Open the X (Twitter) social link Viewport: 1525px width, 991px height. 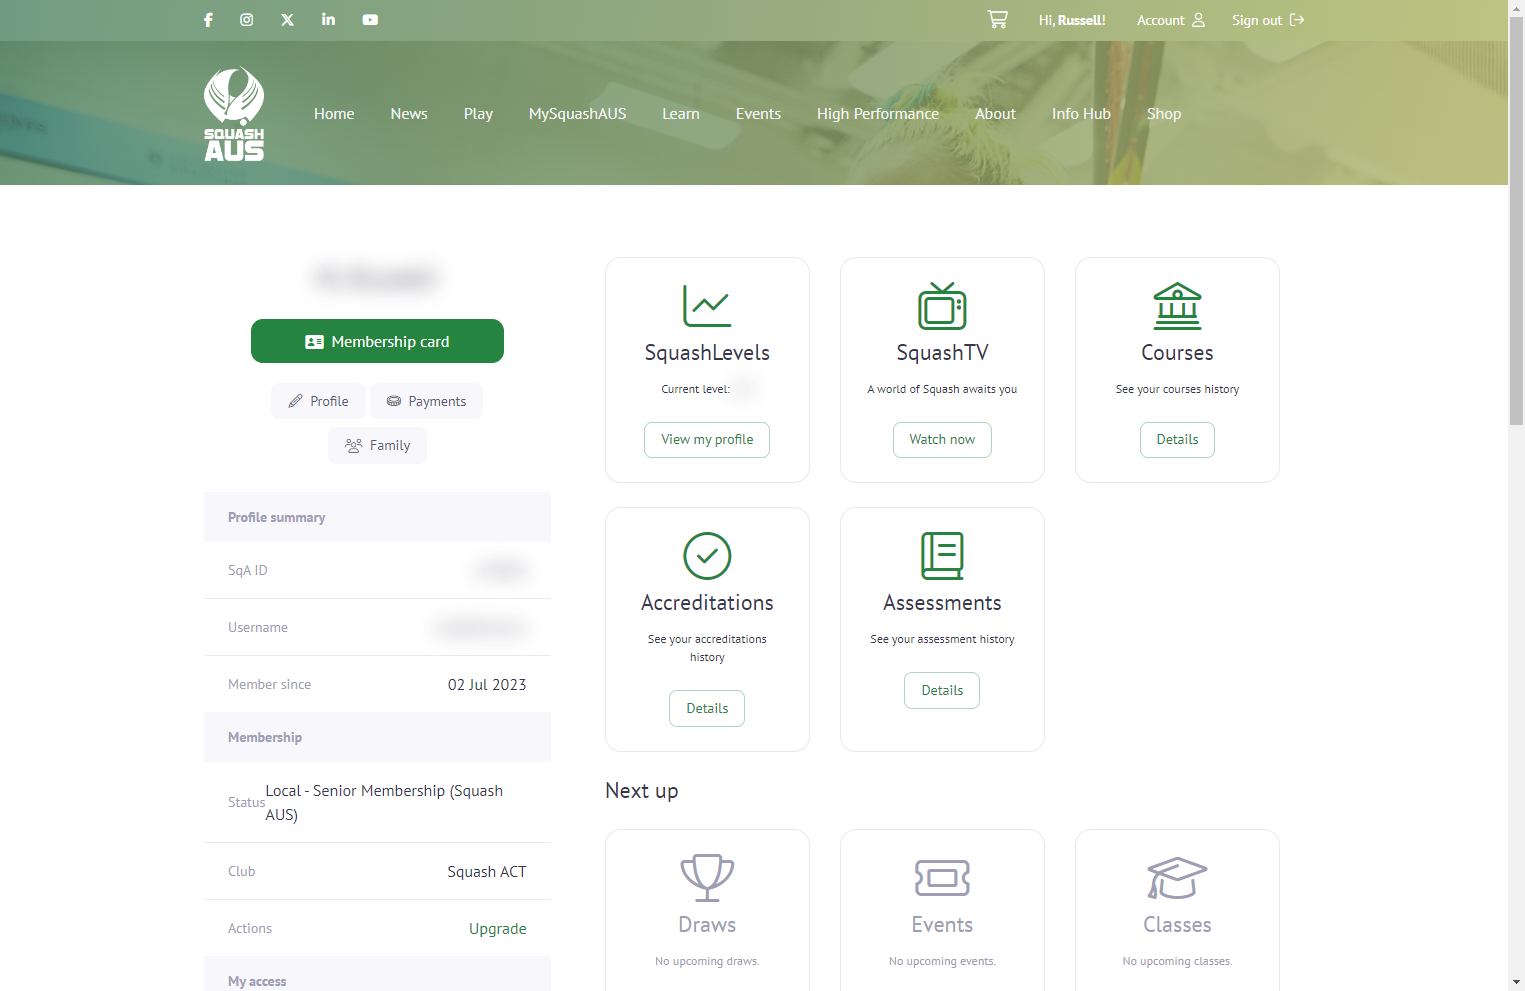click(288, 20)
